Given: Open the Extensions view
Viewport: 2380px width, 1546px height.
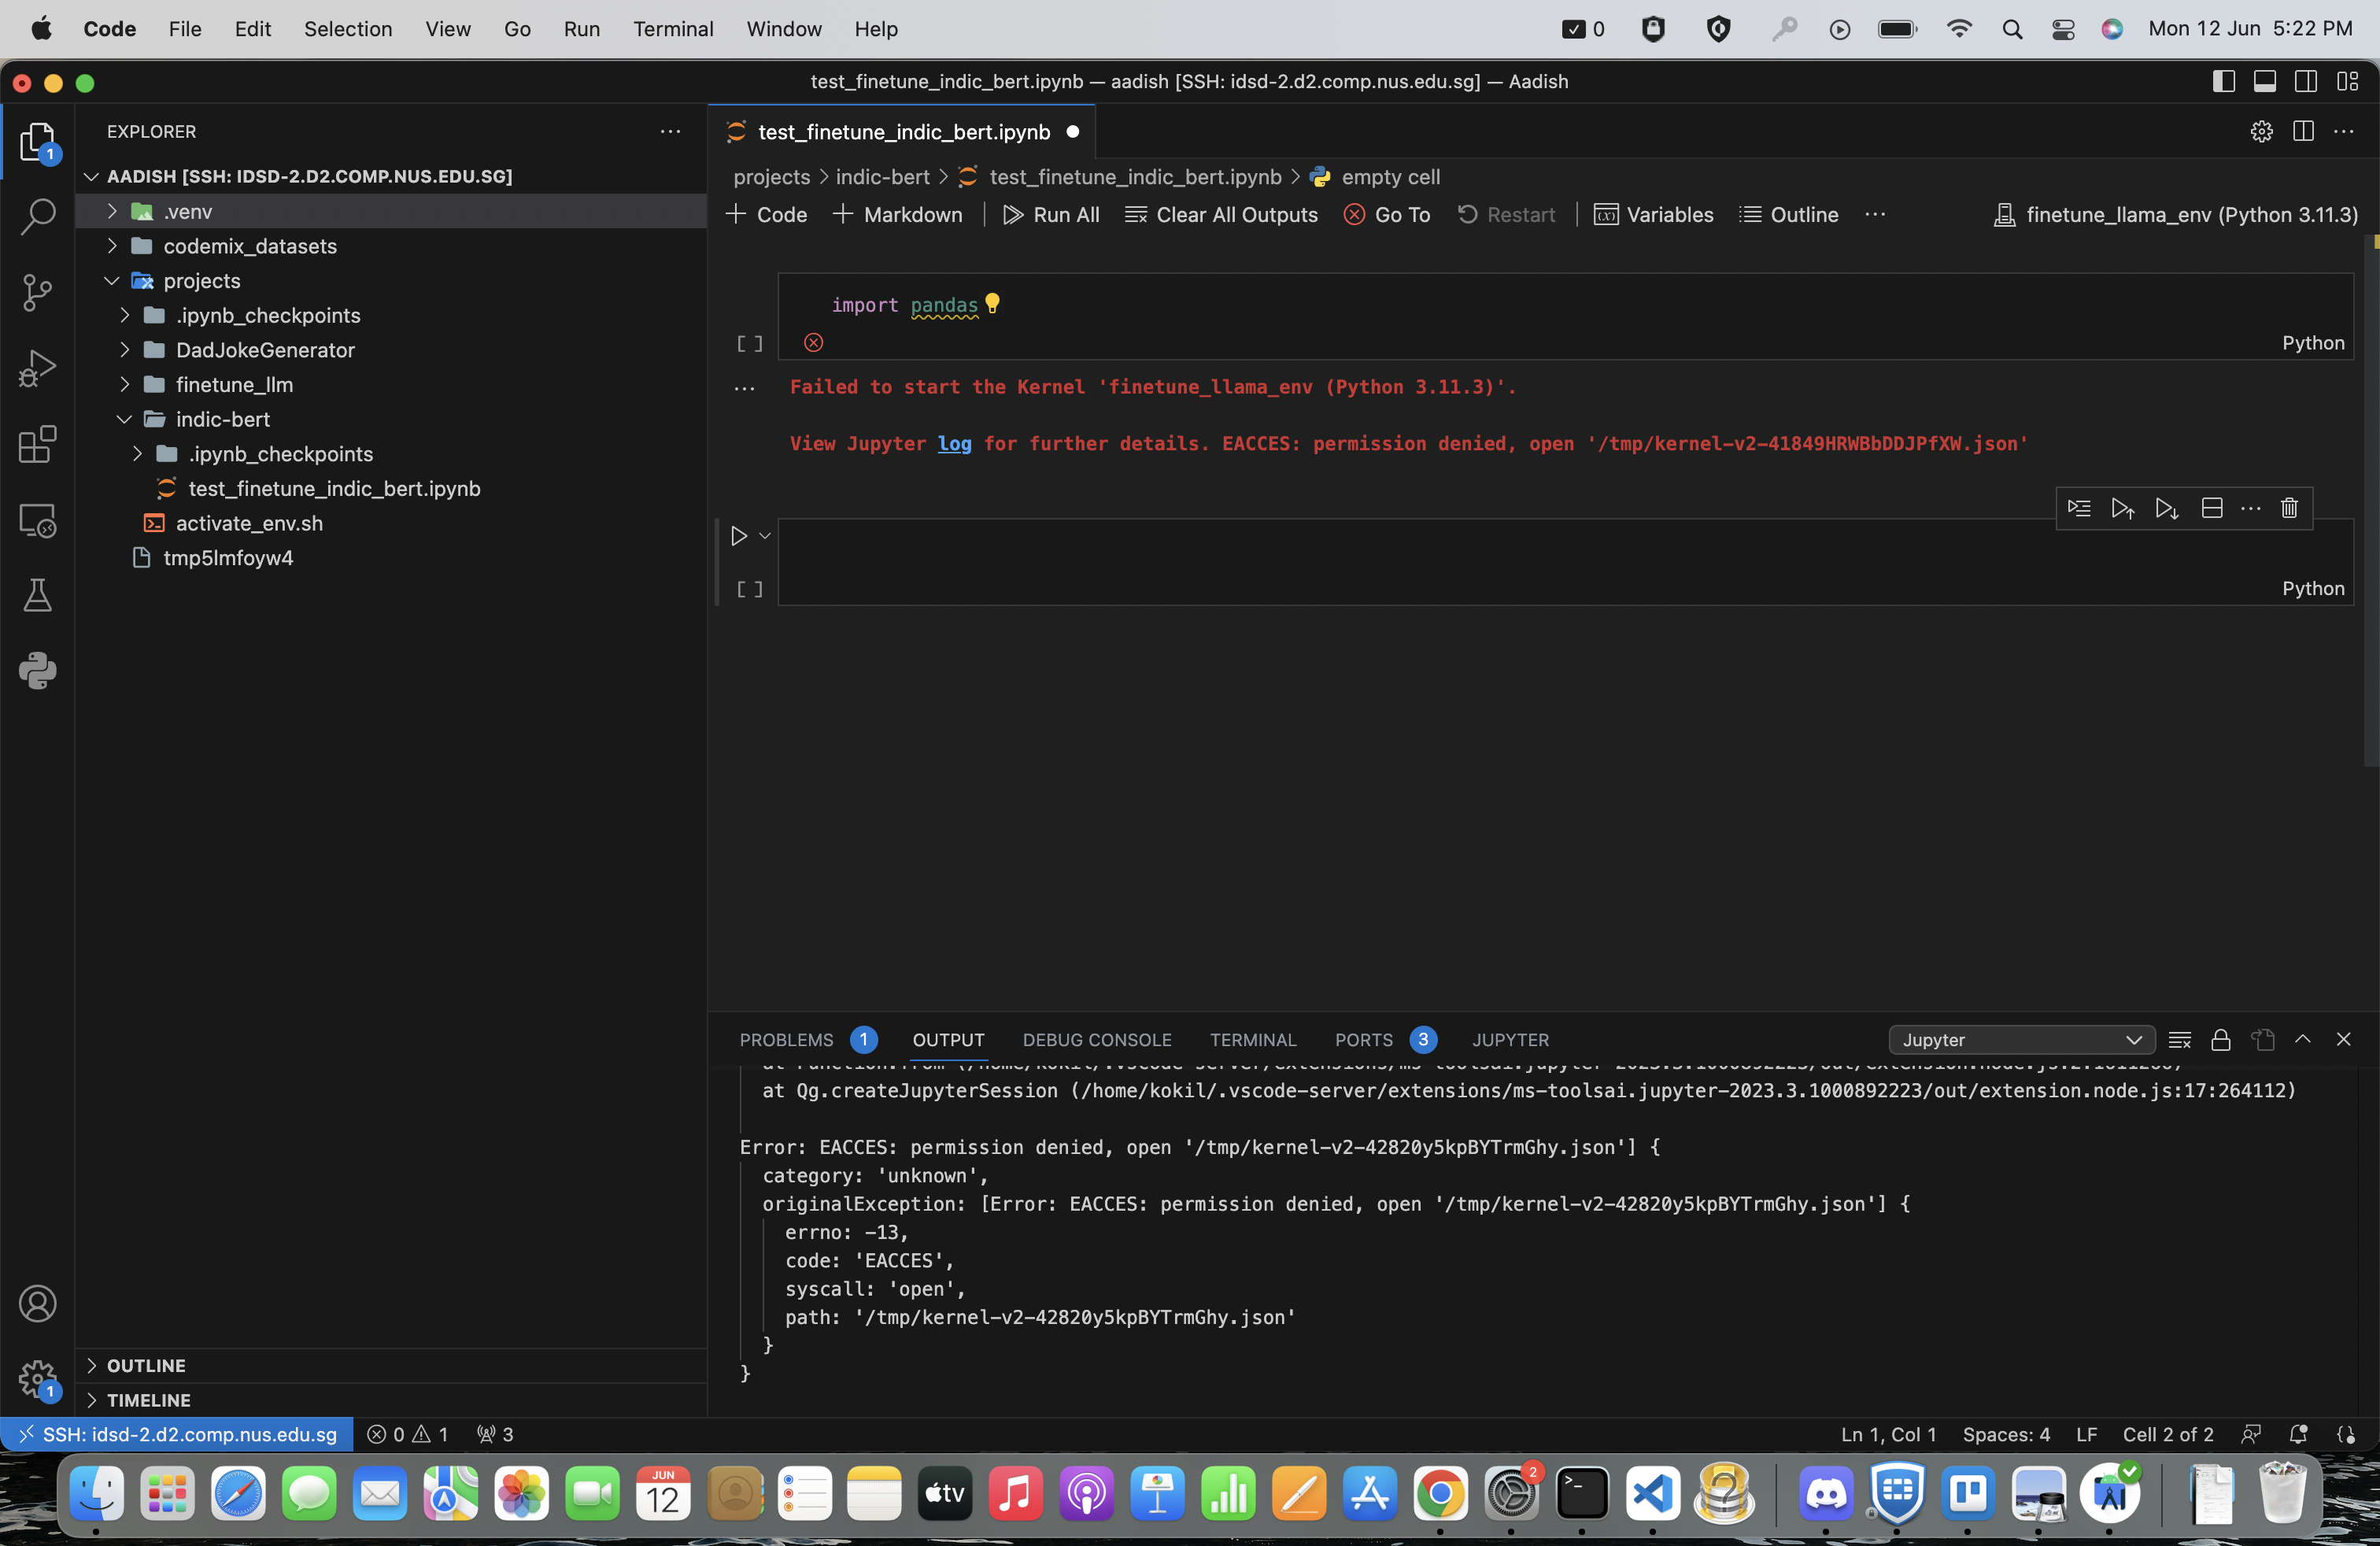Looking at the screenshot, I should [x=37, y=445].
